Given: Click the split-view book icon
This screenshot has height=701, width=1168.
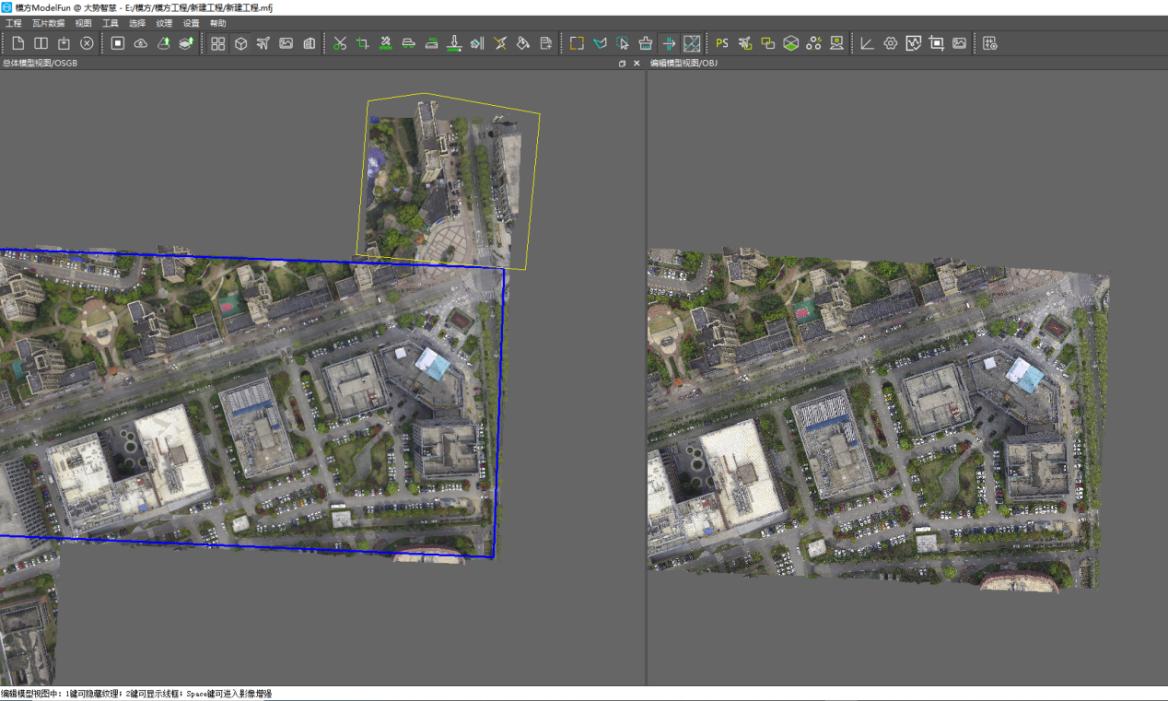Looking at the screenshot, I should [x=41, y=43].
